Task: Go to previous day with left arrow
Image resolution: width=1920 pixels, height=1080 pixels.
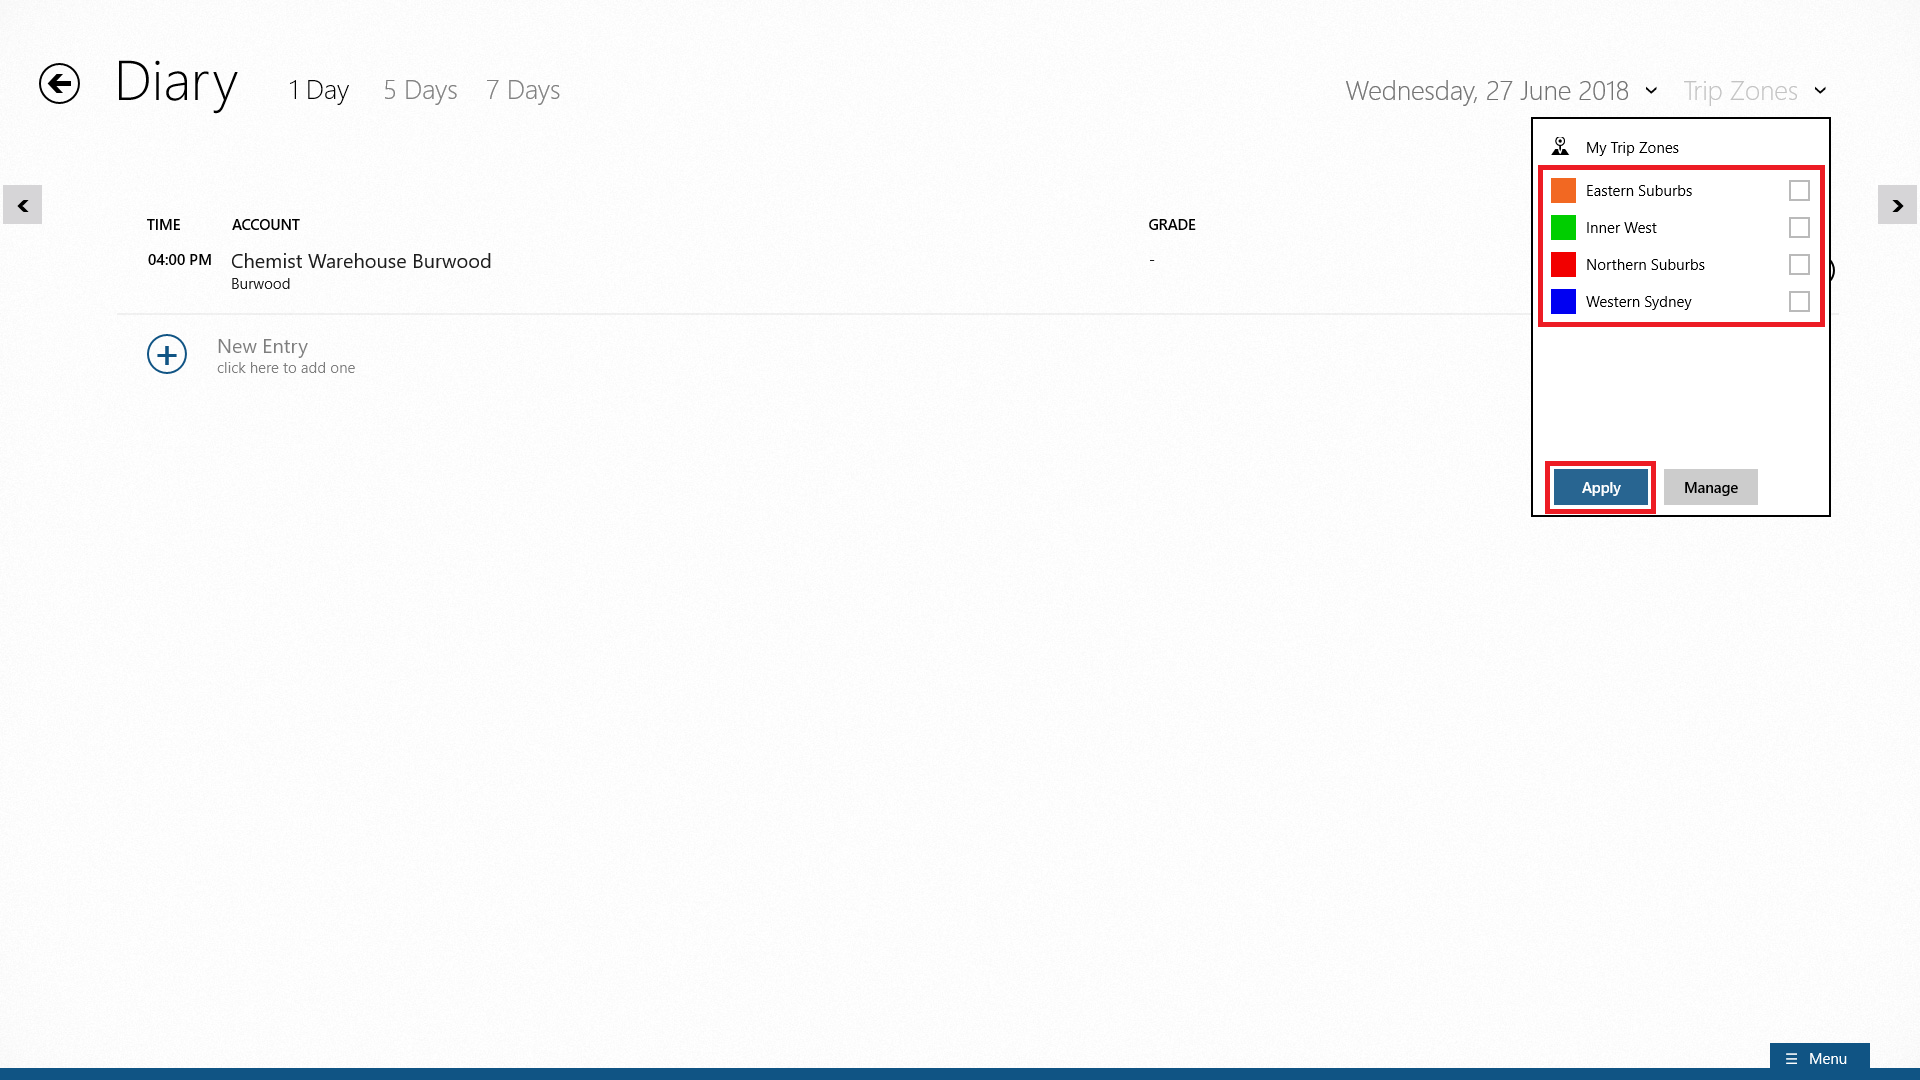Action: point(22,205)
